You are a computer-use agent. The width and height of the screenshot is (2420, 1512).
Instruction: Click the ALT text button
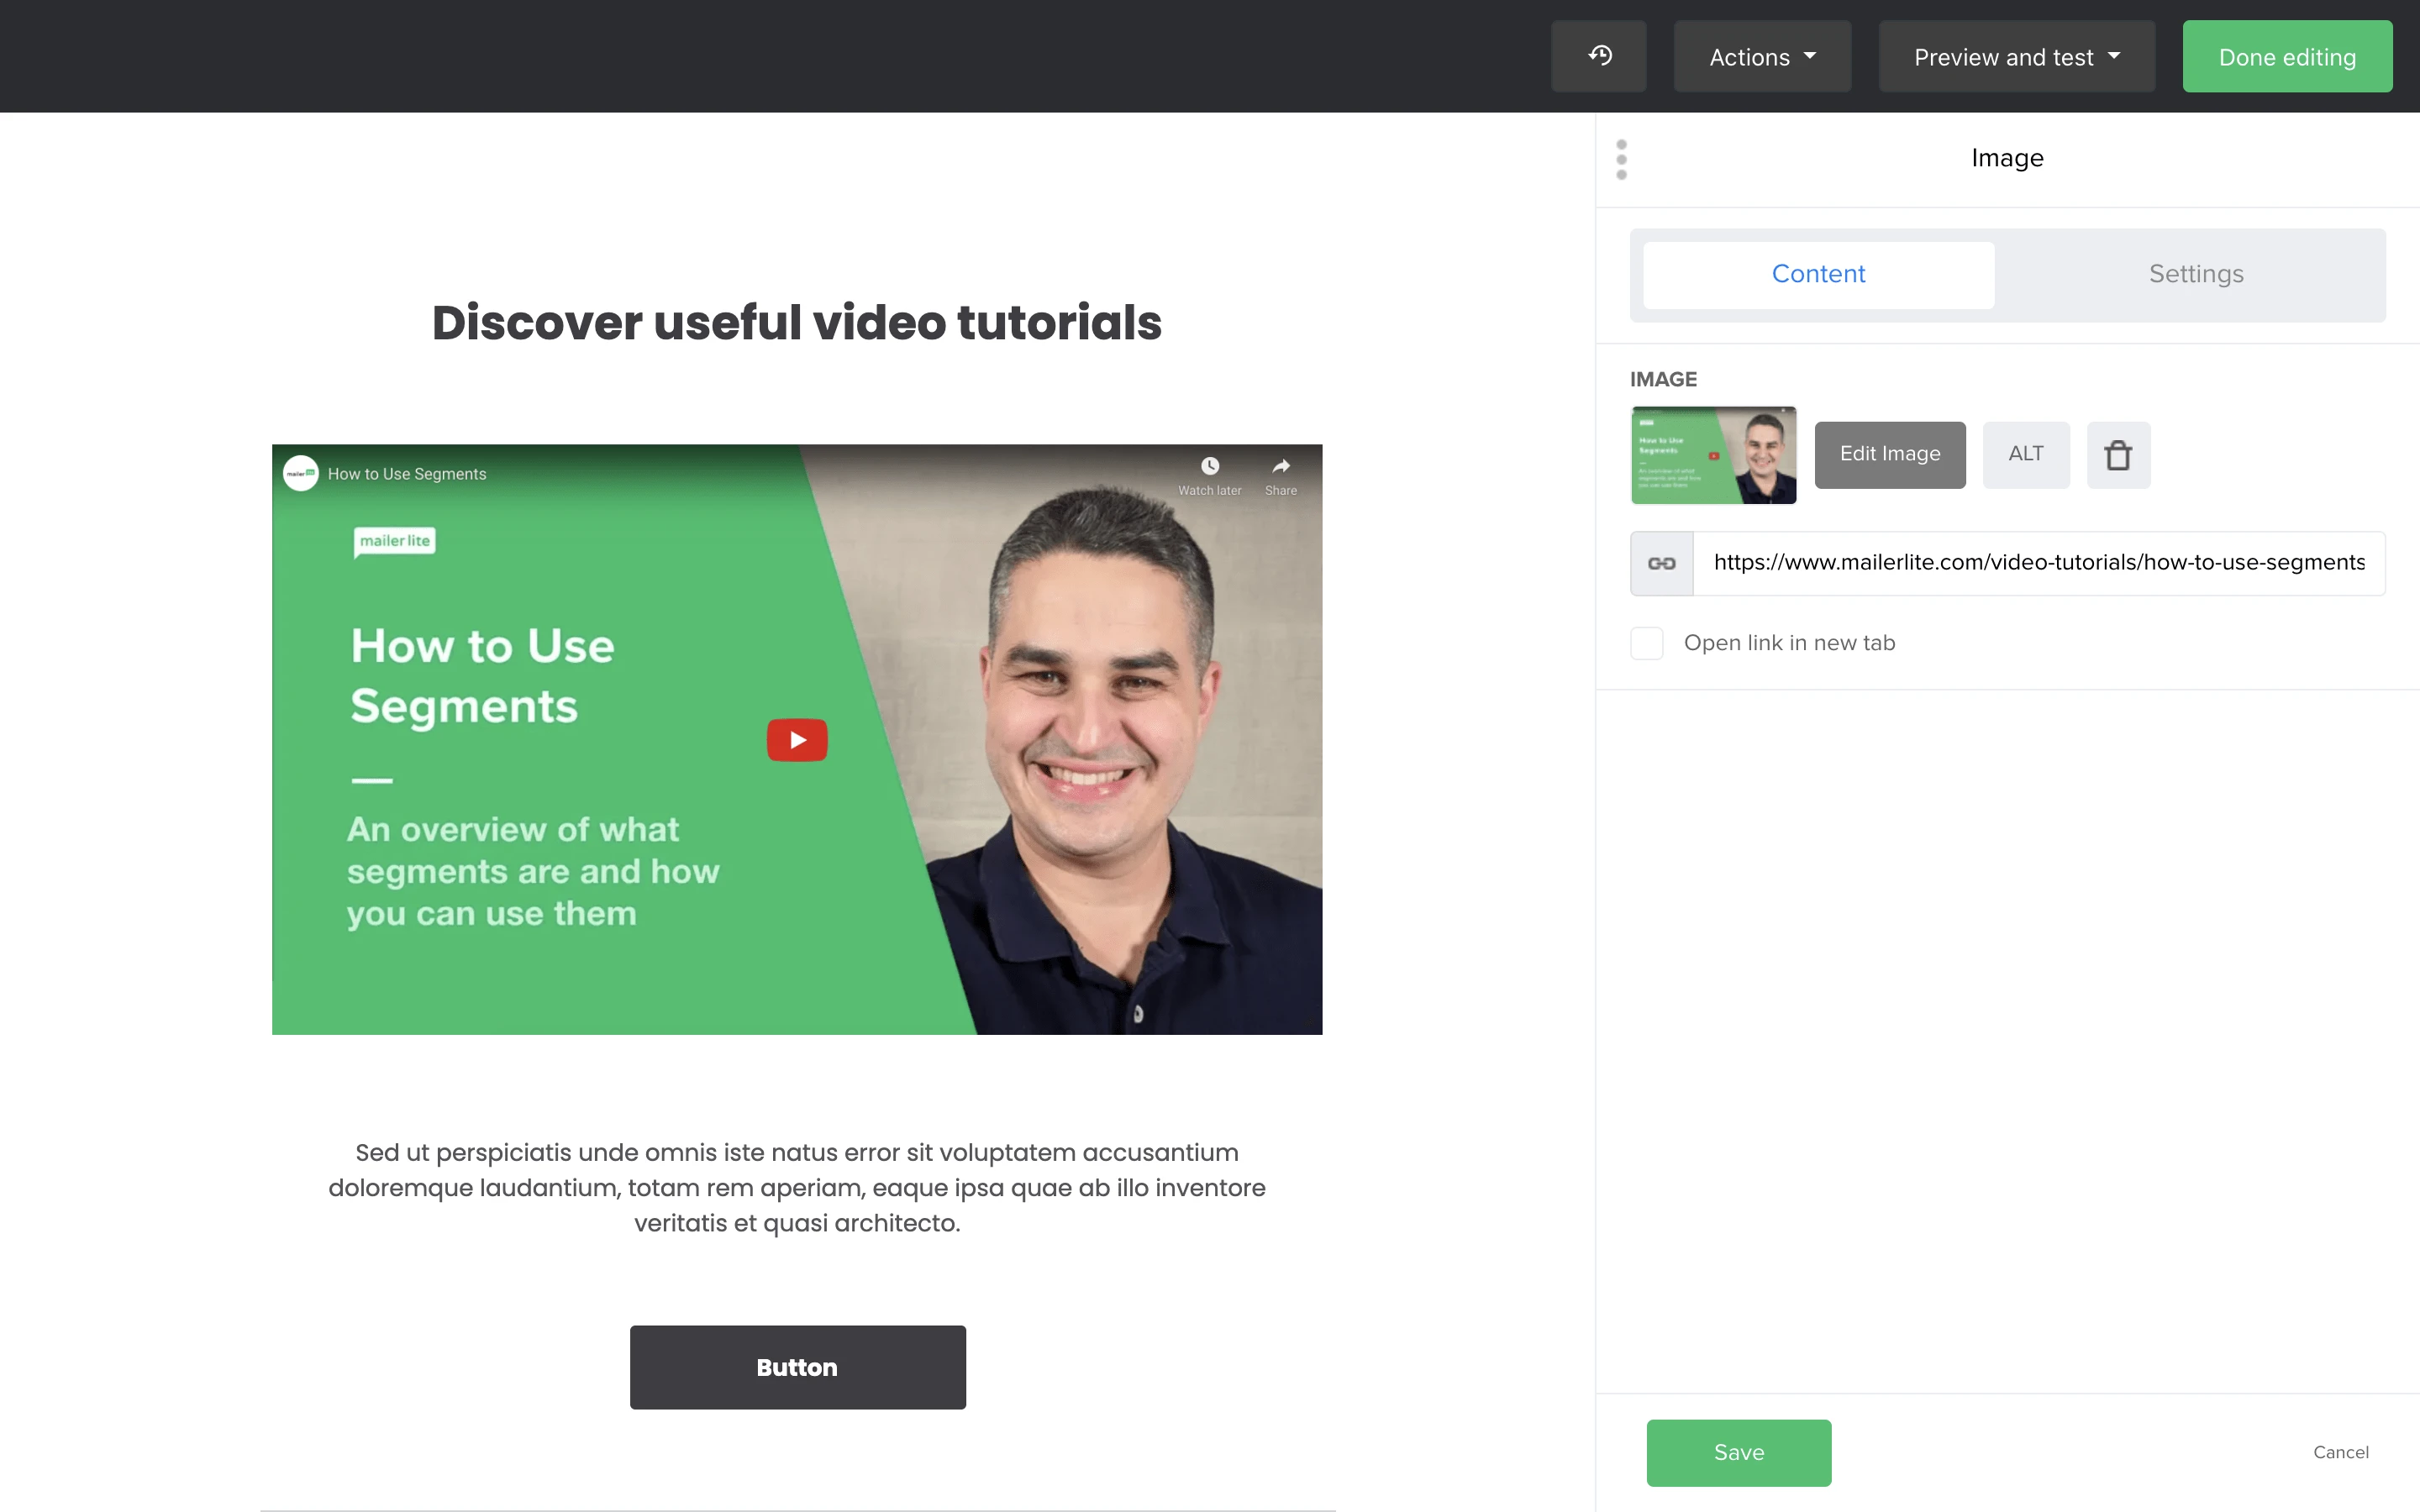tap(2025, 454)
